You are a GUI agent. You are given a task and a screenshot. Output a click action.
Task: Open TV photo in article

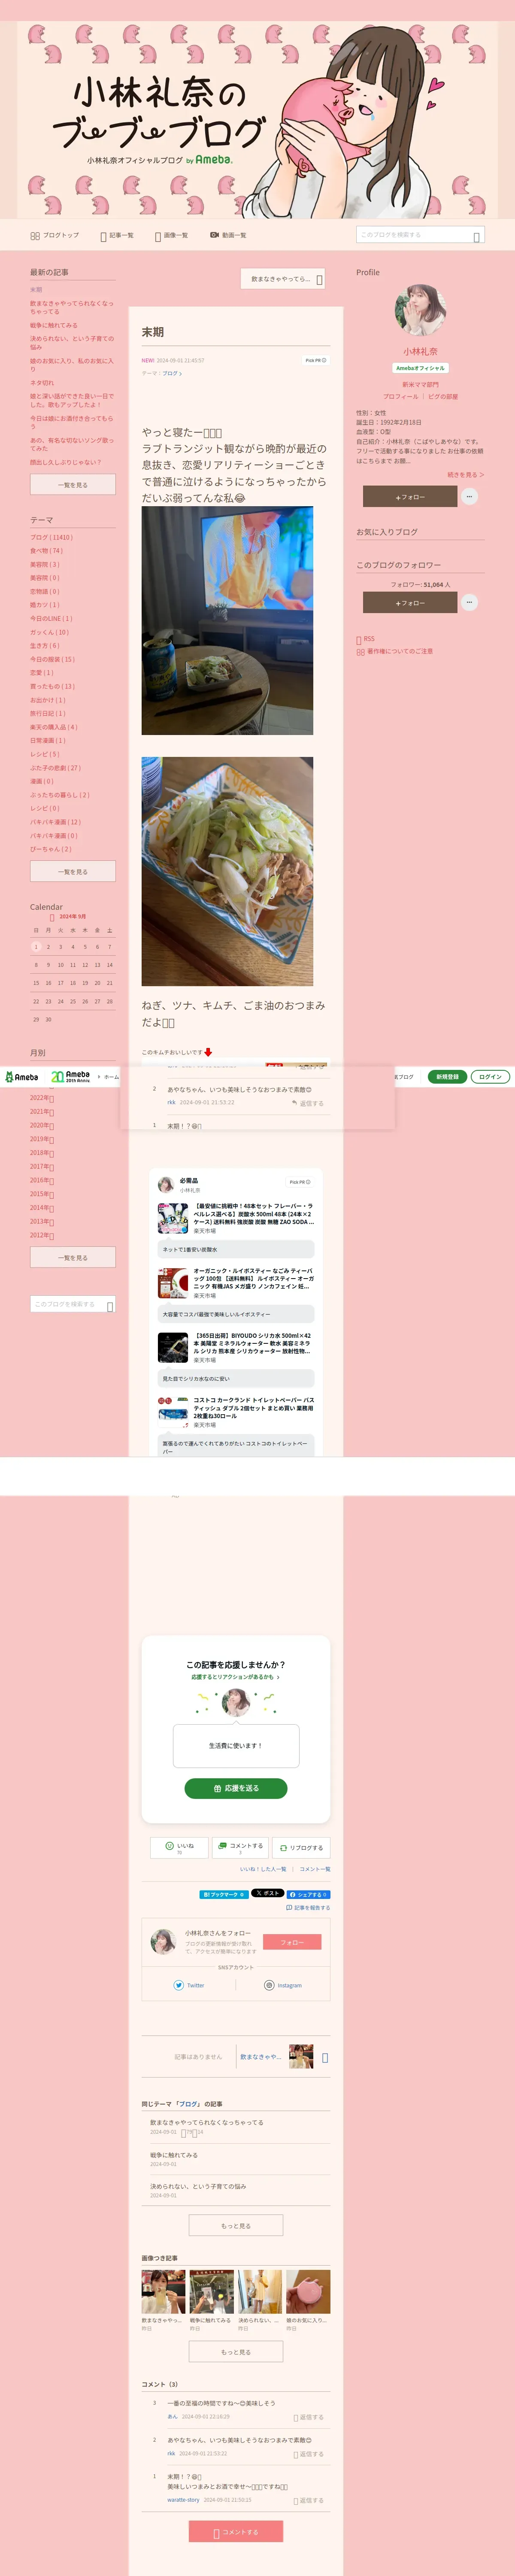(227, 621)
